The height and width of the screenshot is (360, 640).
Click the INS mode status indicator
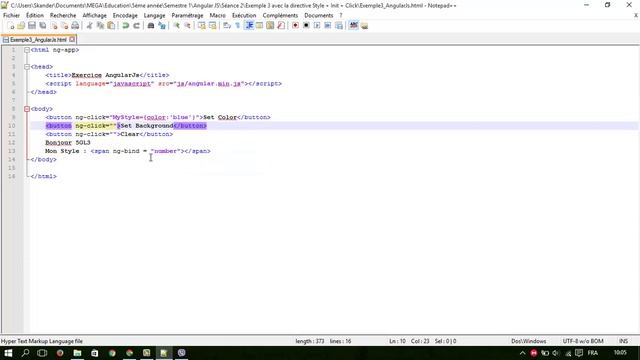[623, 341]
